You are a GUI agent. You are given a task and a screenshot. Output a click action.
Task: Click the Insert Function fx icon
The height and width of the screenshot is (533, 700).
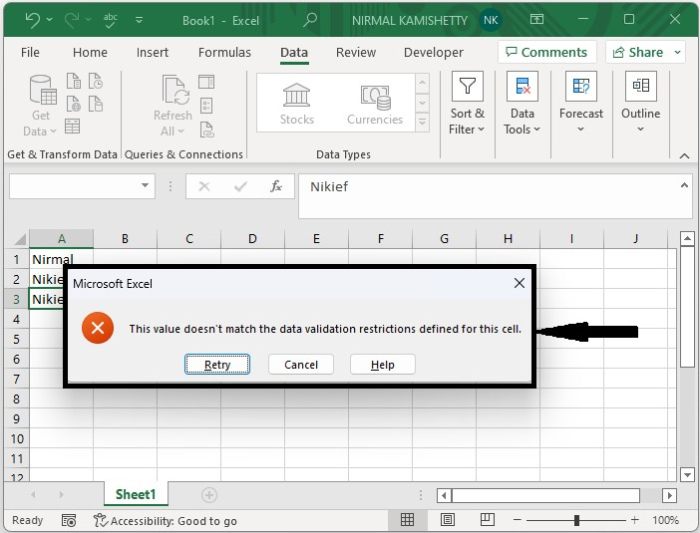(x=276, y=186)
